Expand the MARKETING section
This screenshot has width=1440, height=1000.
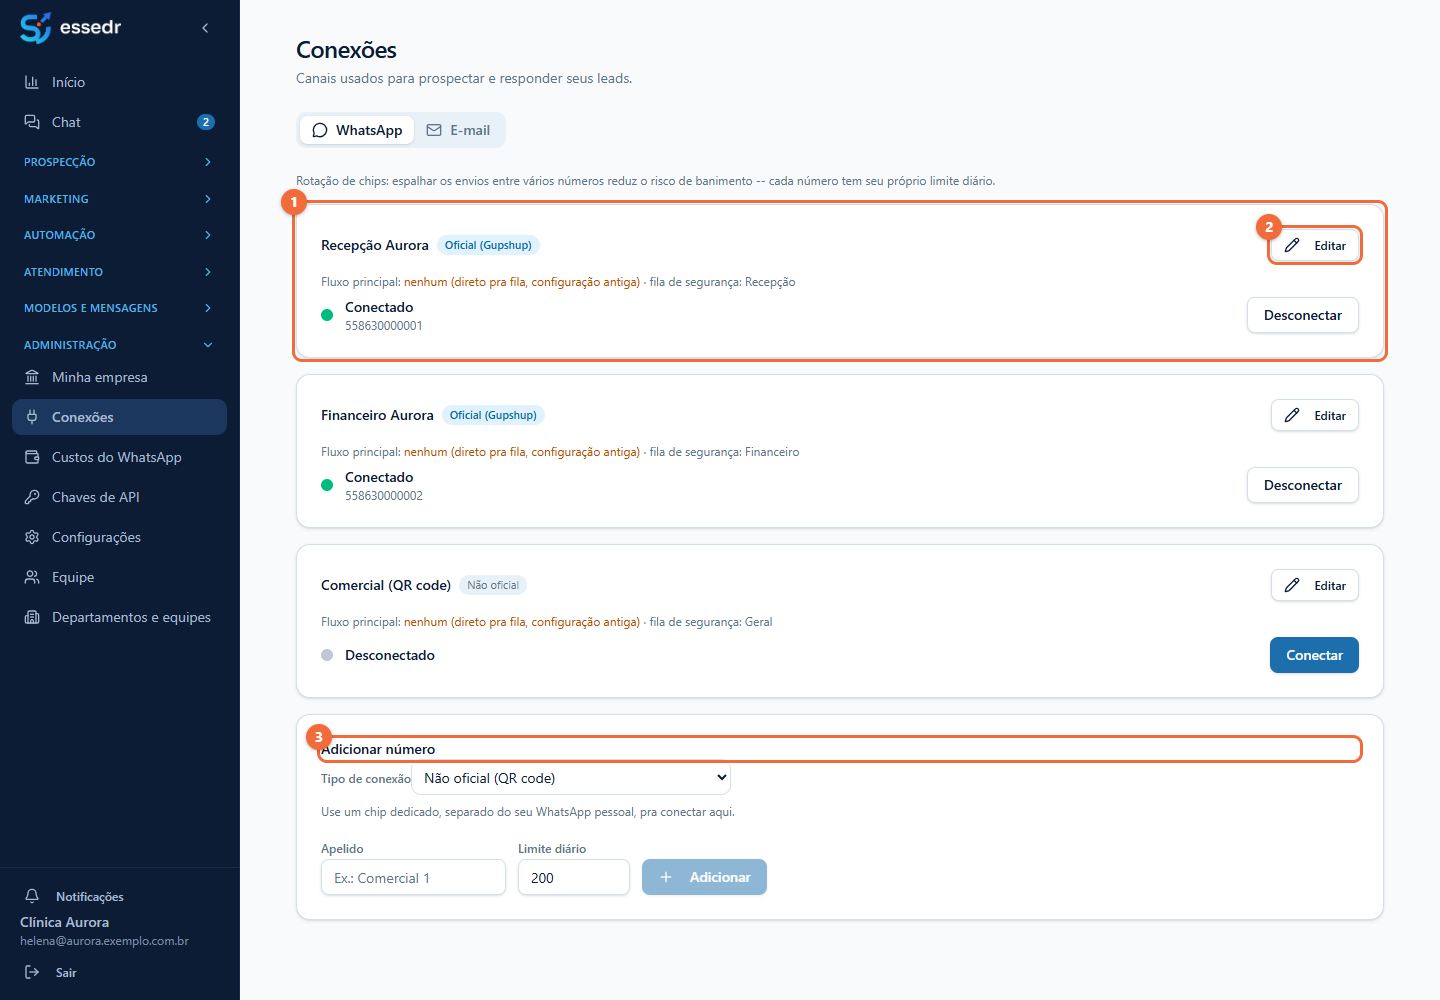point(120,199)
